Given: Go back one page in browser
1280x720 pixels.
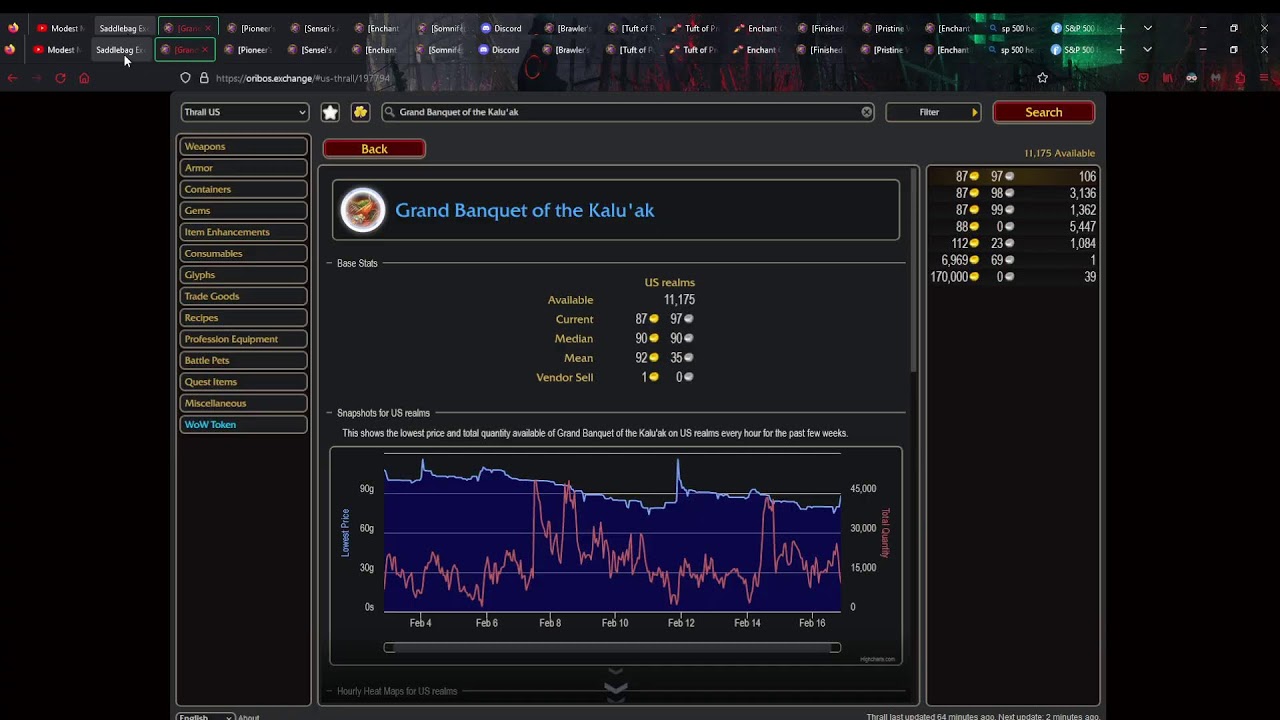Looking at the screenshot, I should pyautogui.click(x=12, y=78).
